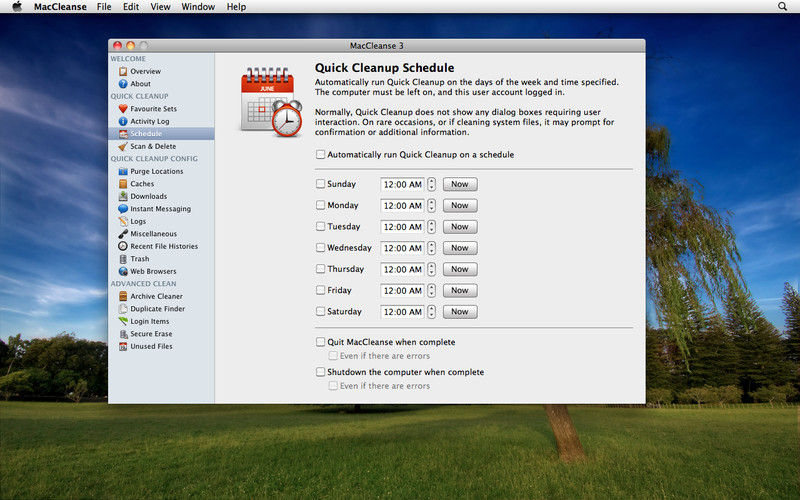Open the Web Browsers globe icon
Image resolution: width=800 pixels, height=500 pixels.
(123, 271)
